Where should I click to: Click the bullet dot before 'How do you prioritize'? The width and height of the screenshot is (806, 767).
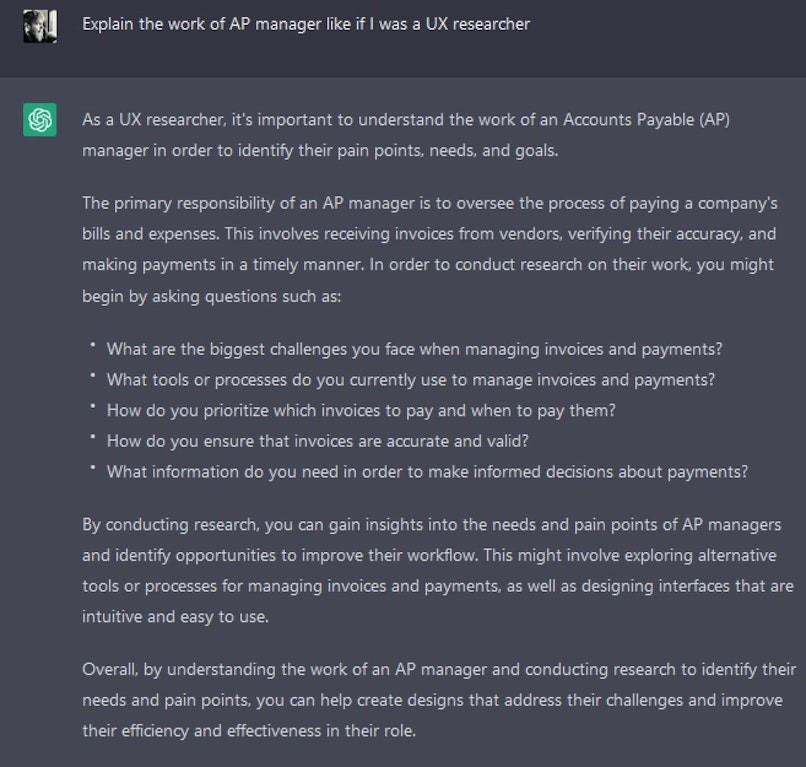coord(93,406)
